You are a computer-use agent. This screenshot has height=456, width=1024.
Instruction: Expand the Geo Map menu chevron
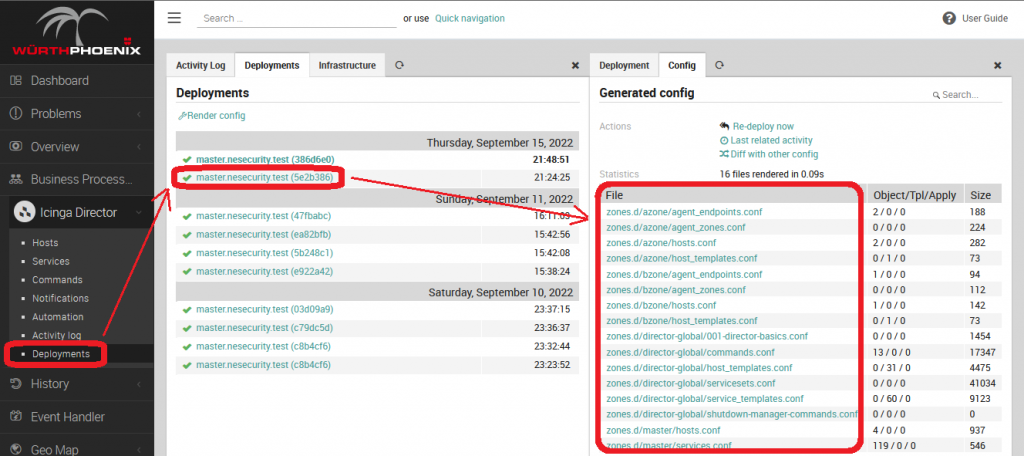point(139,449)
